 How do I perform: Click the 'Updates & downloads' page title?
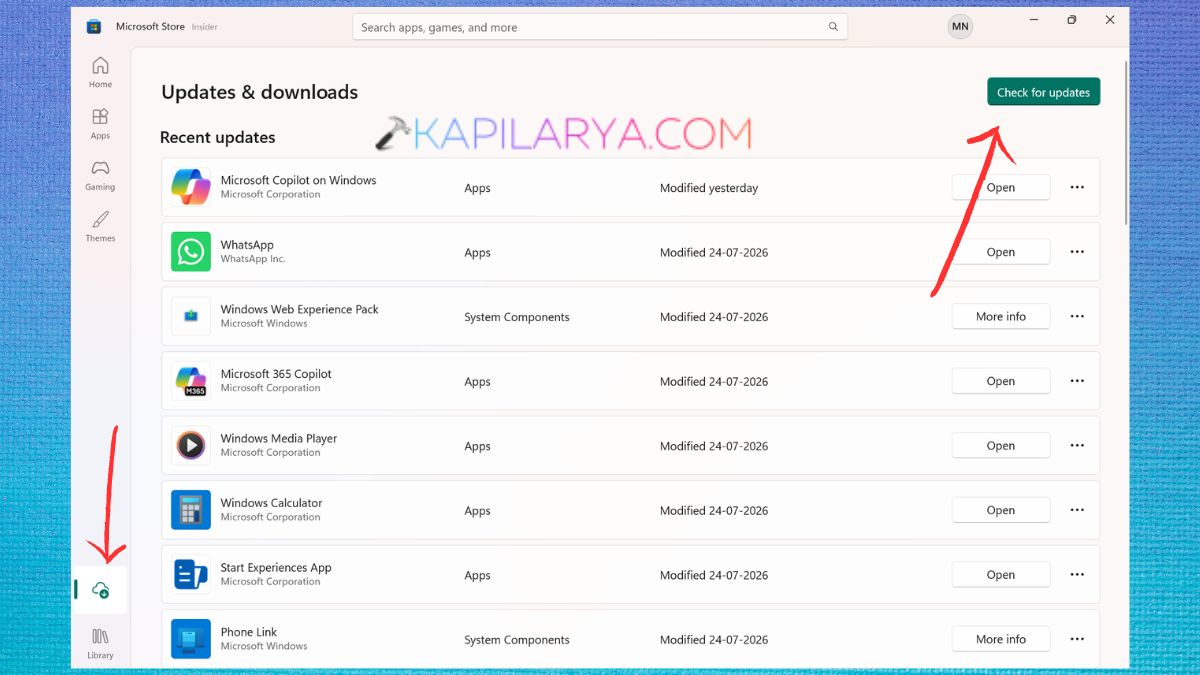pyautogui.click(x=259, y=92)
